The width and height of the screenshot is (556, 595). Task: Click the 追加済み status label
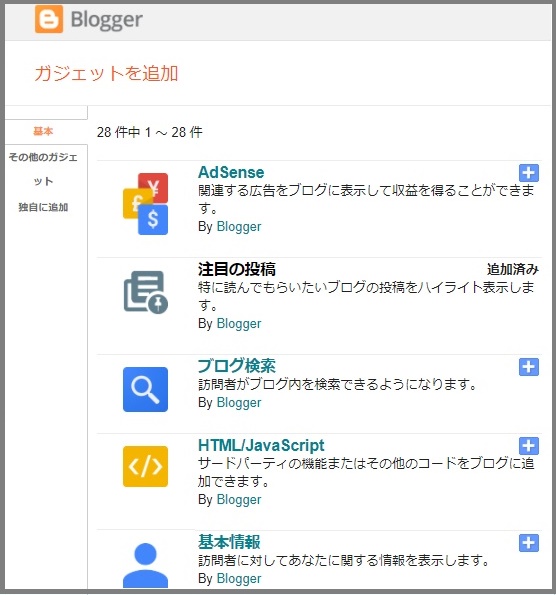coord(513,269)
